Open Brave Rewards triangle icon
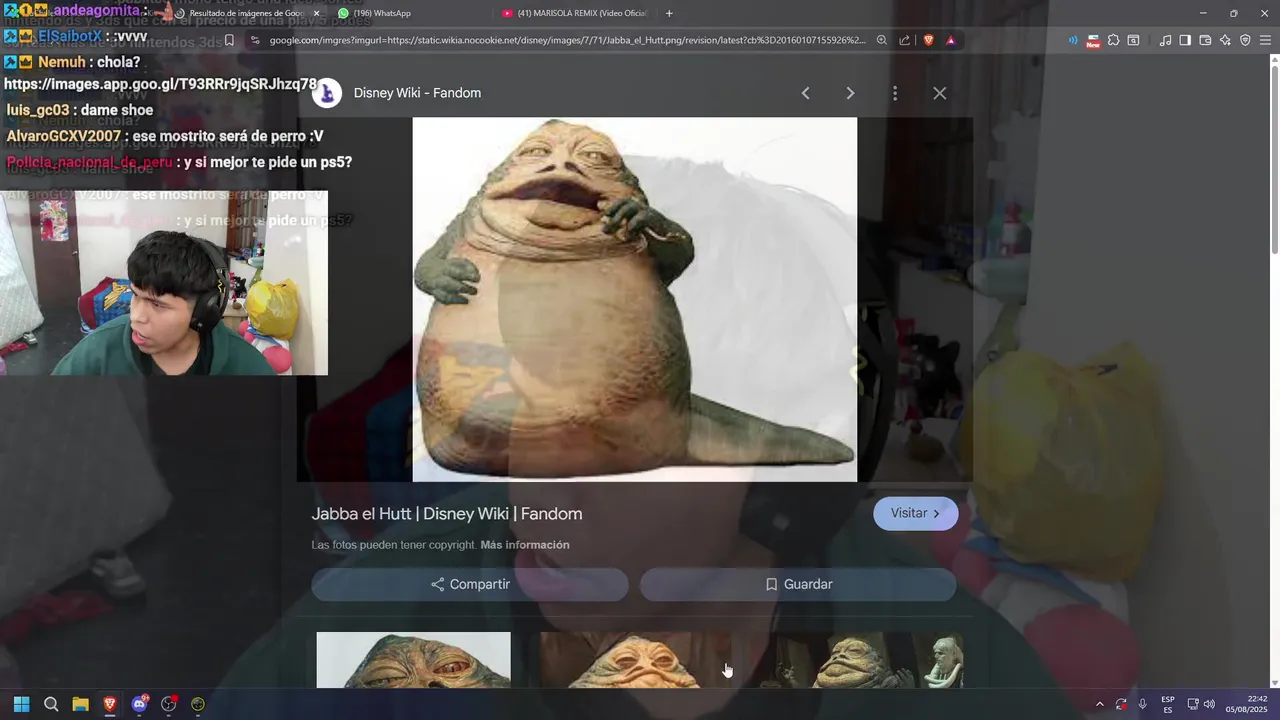Screen dimensions: 1280x720 click(950, 40)
